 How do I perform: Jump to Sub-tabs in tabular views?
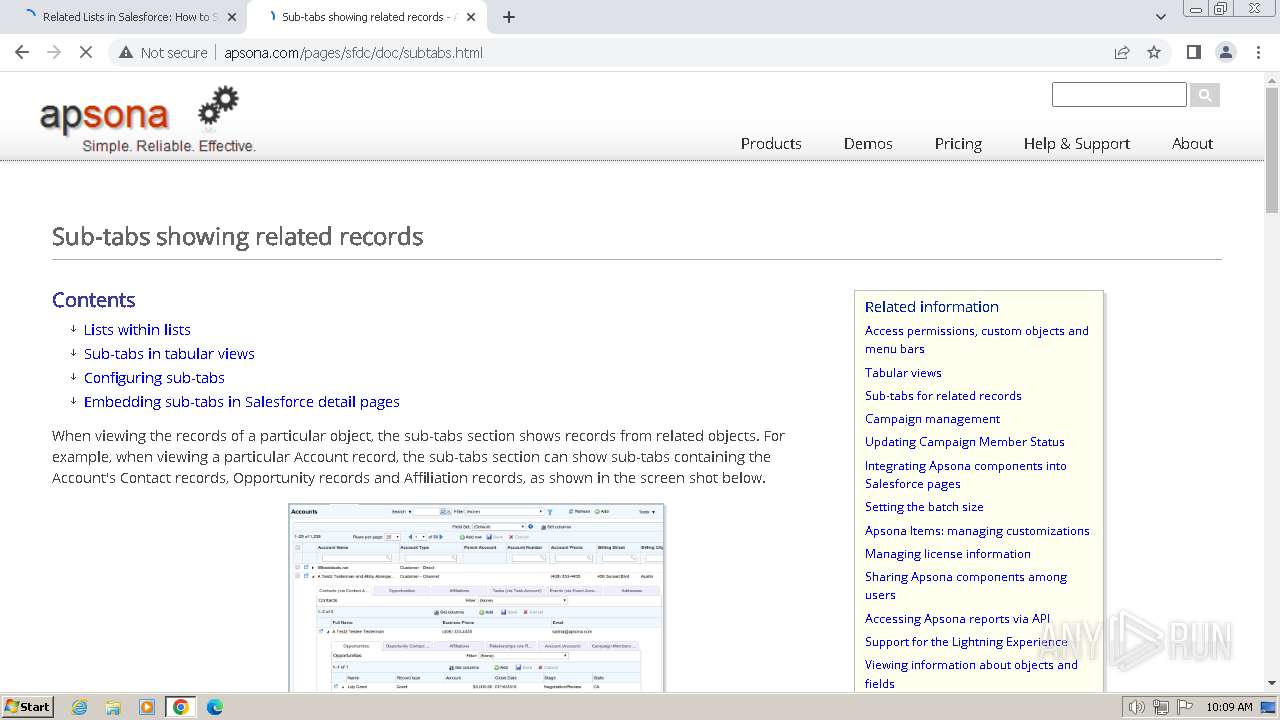[169, 353]
